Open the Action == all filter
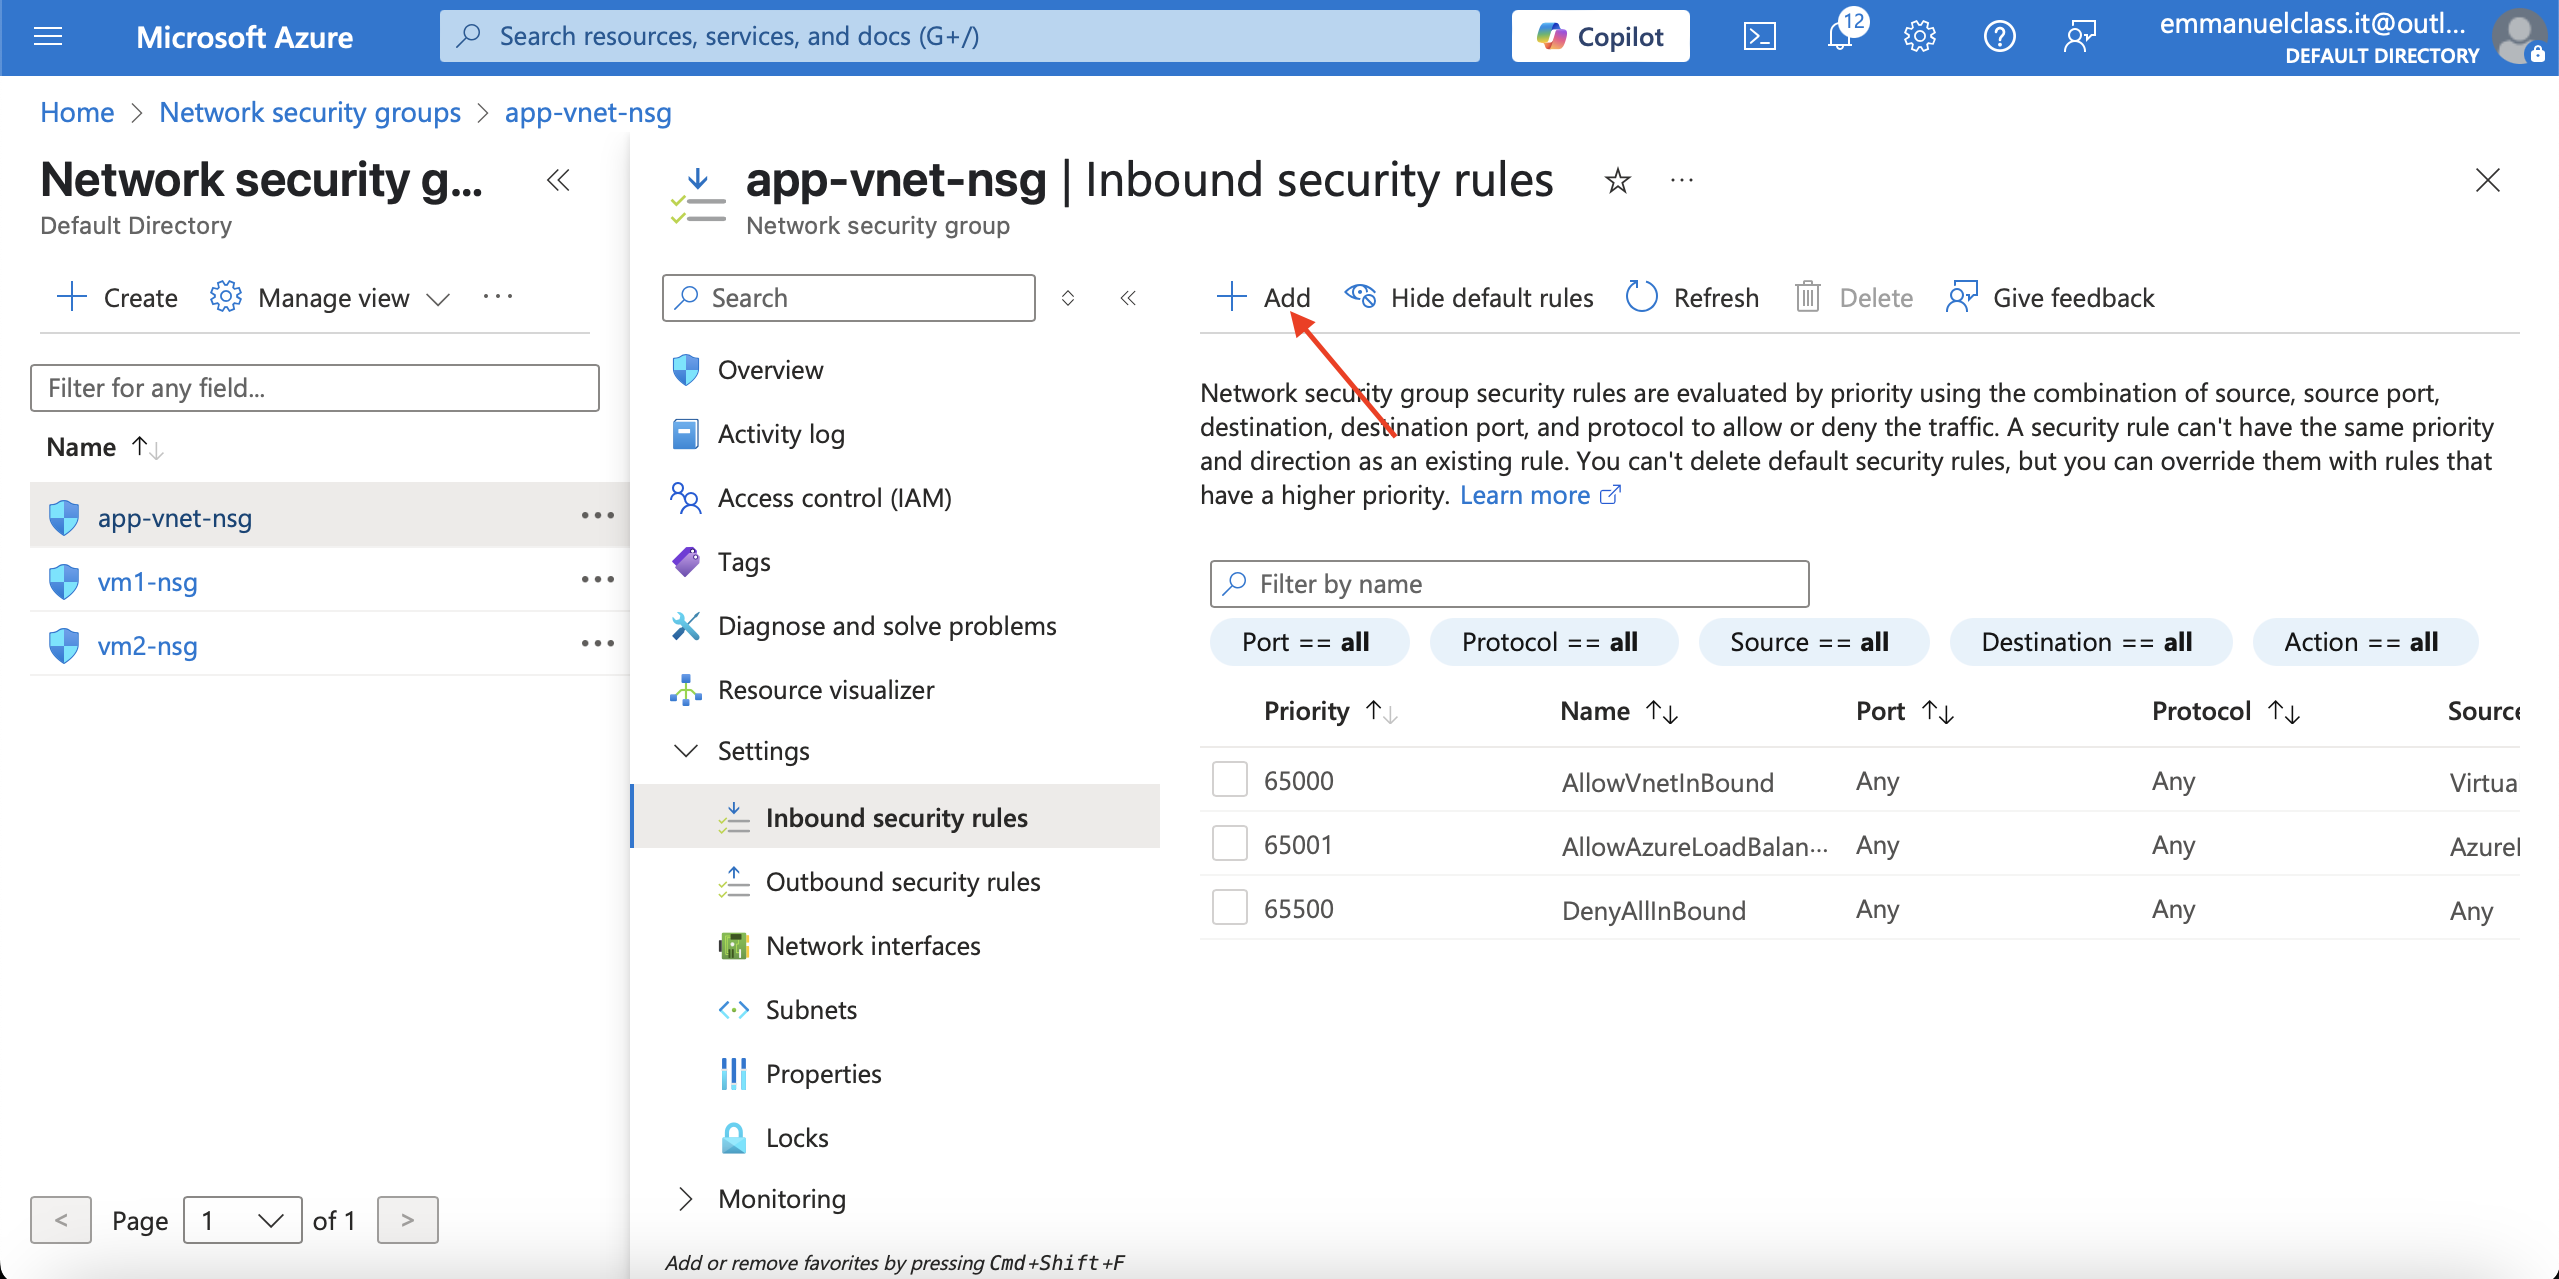The image size is (2559, 1279). (x=2364, y=642)
